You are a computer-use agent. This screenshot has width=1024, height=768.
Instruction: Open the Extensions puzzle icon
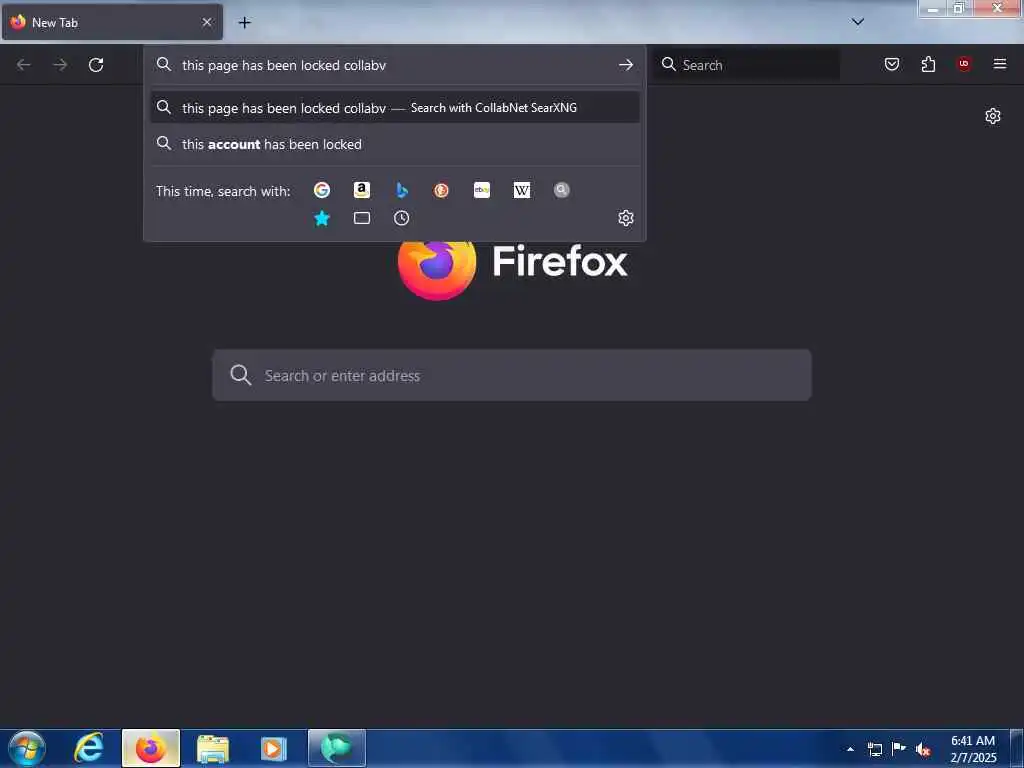click(928, 64)
